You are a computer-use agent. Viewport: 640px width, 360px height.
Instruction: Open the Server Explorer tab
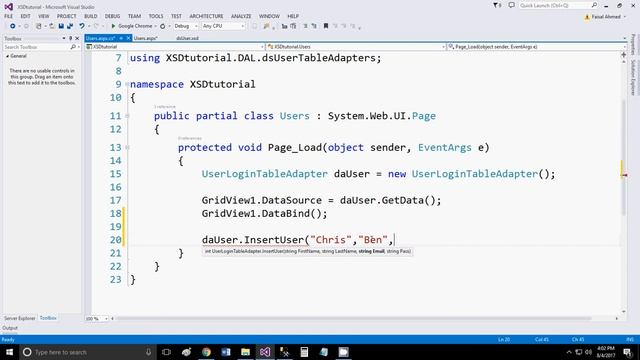(x=20, y=318)
